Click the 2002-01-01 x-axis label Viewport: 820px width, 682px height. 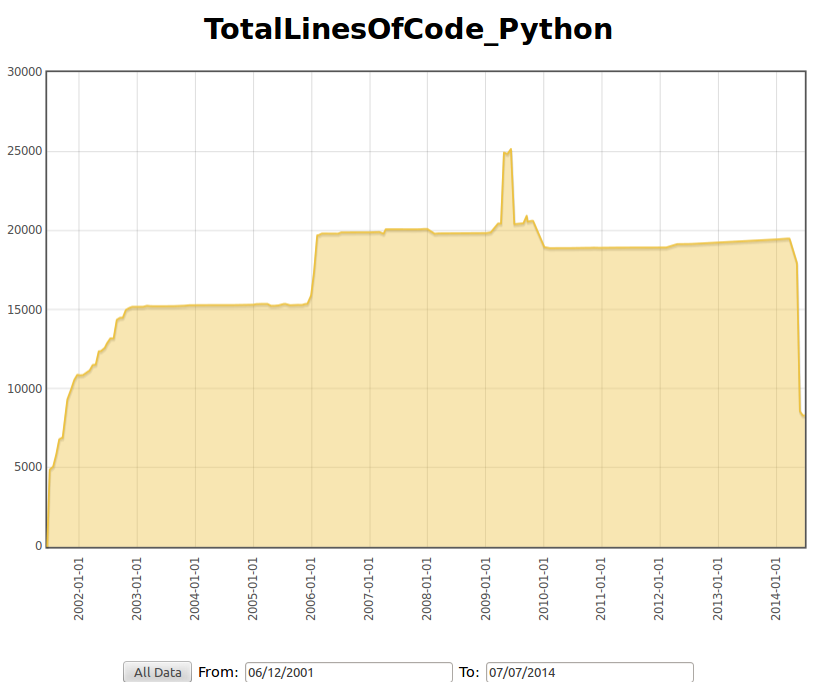pyautogui.click(x=78, y=590)
